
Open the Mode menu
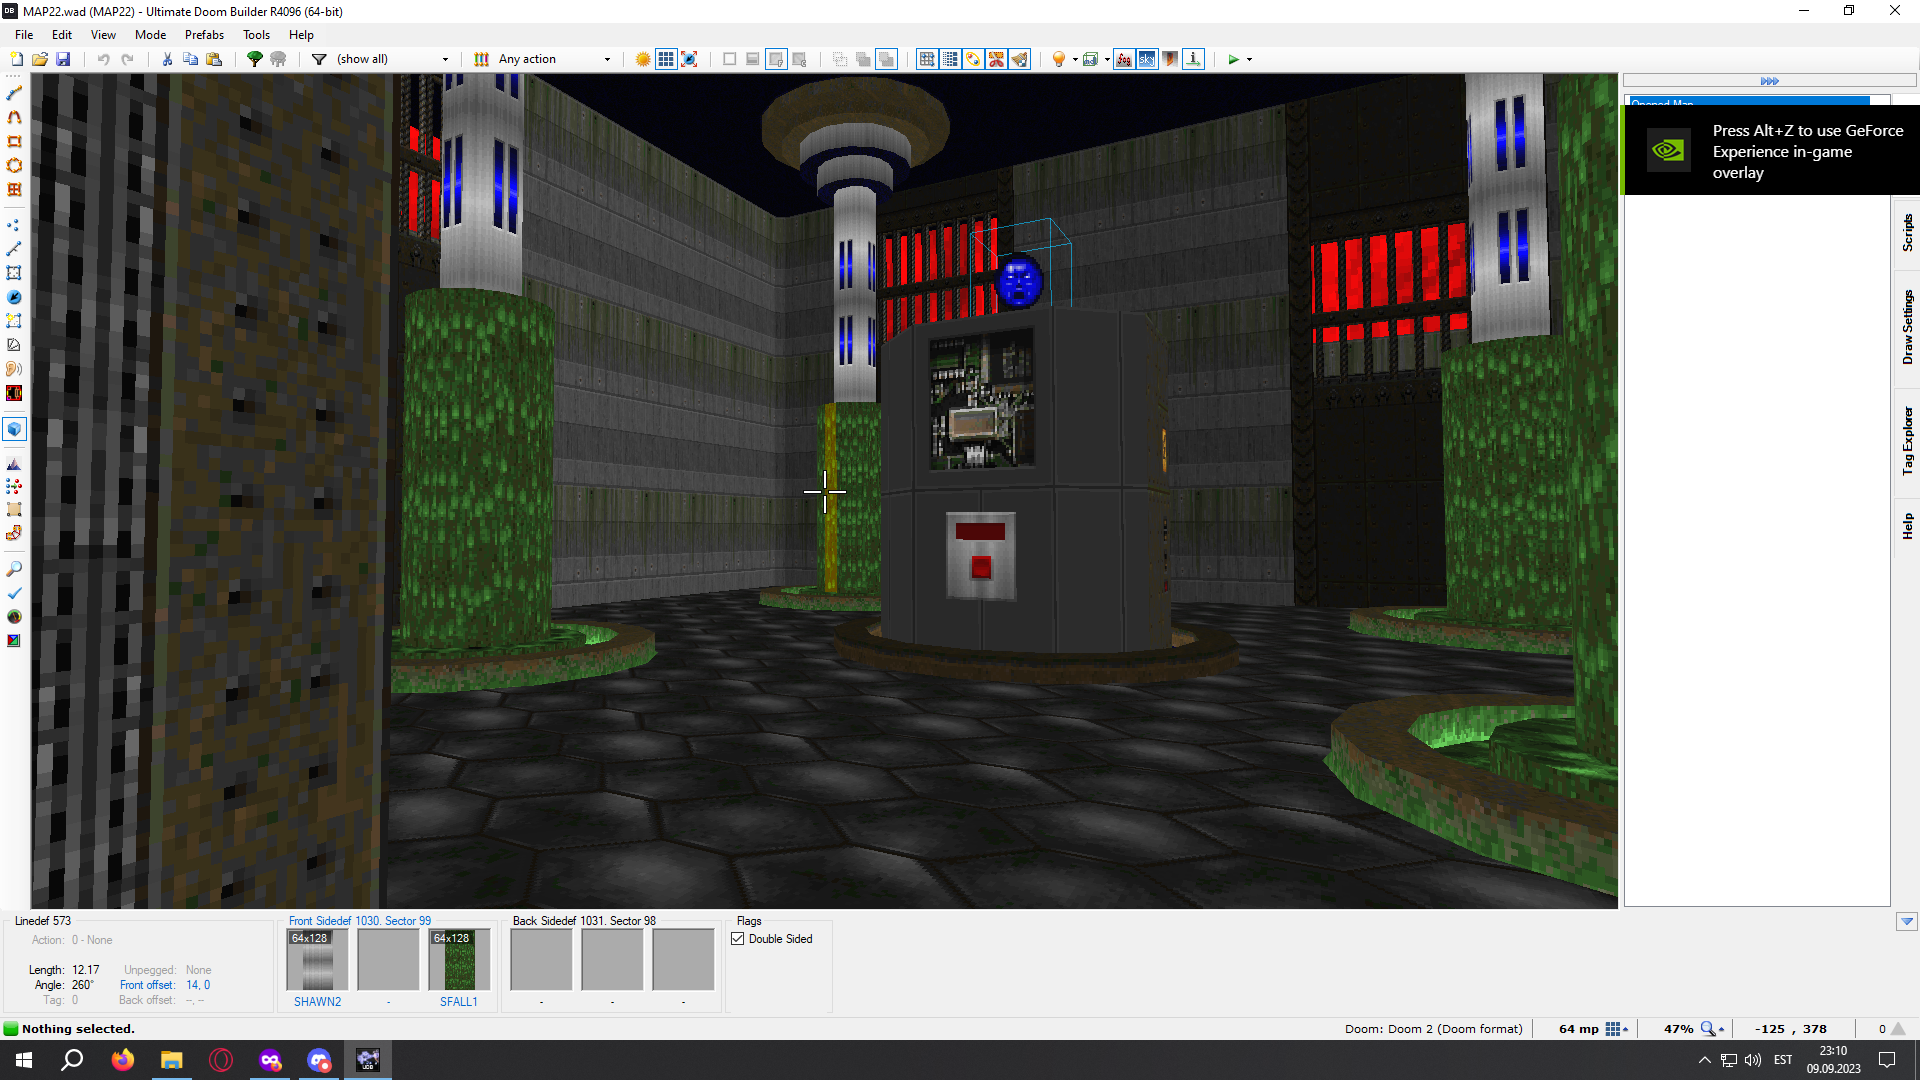[x=150, y=34]
